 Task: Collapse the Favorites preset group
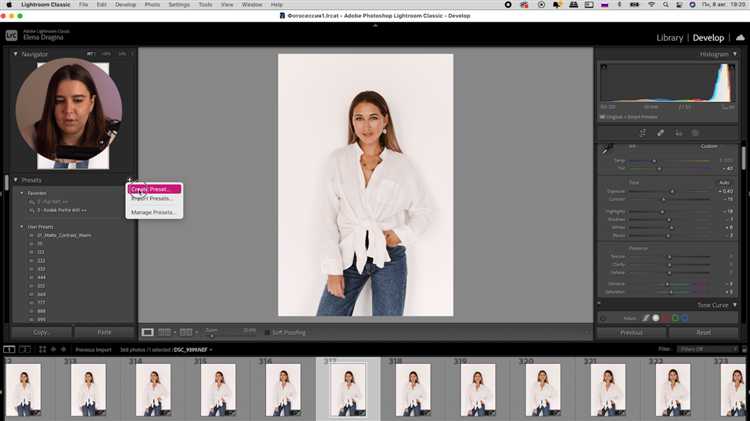(22, 193)
